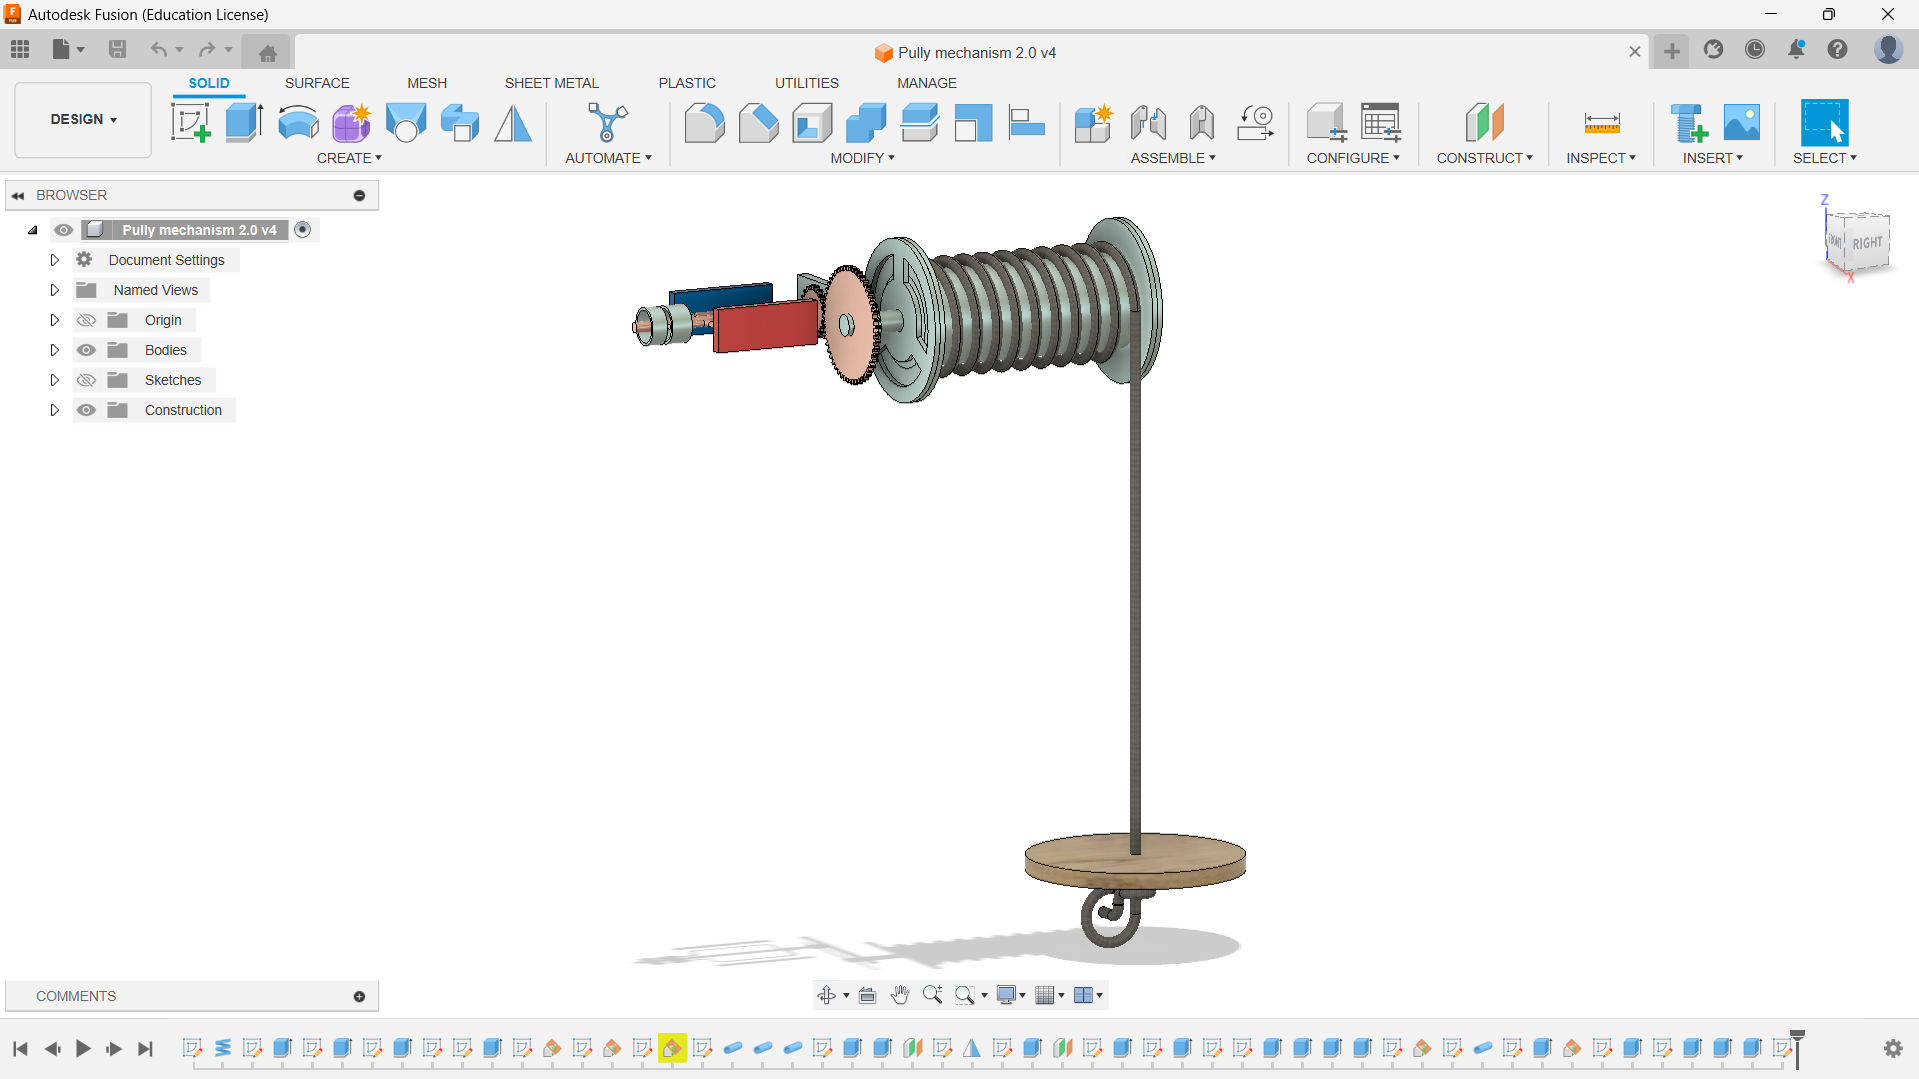Open the DESIGN workspace dropdown
The height and width of the screenshot is (1079, 1919).
click(x=83, y=119)
